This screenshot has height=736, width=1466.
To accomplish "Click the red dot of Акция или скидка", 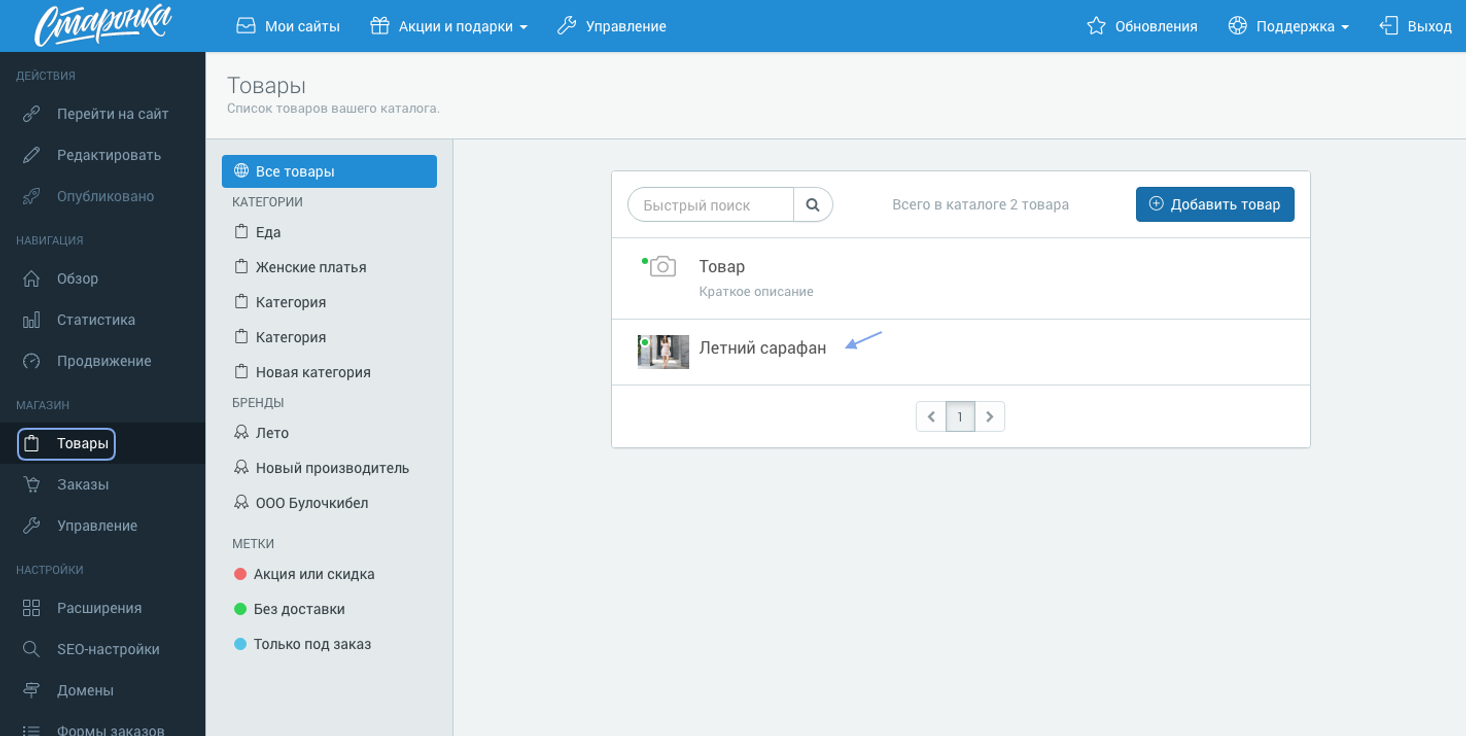I will point(240,574).
